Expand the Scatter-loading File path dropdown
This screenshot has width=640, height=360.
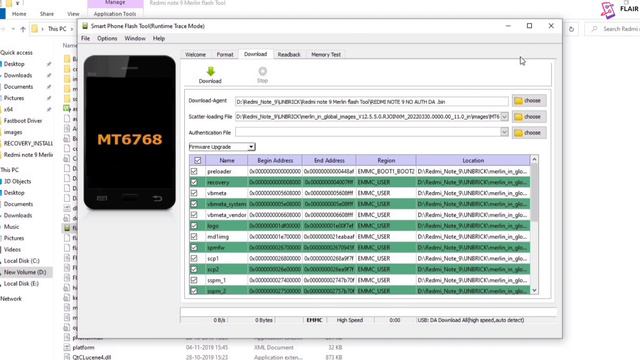coord(504,117)
